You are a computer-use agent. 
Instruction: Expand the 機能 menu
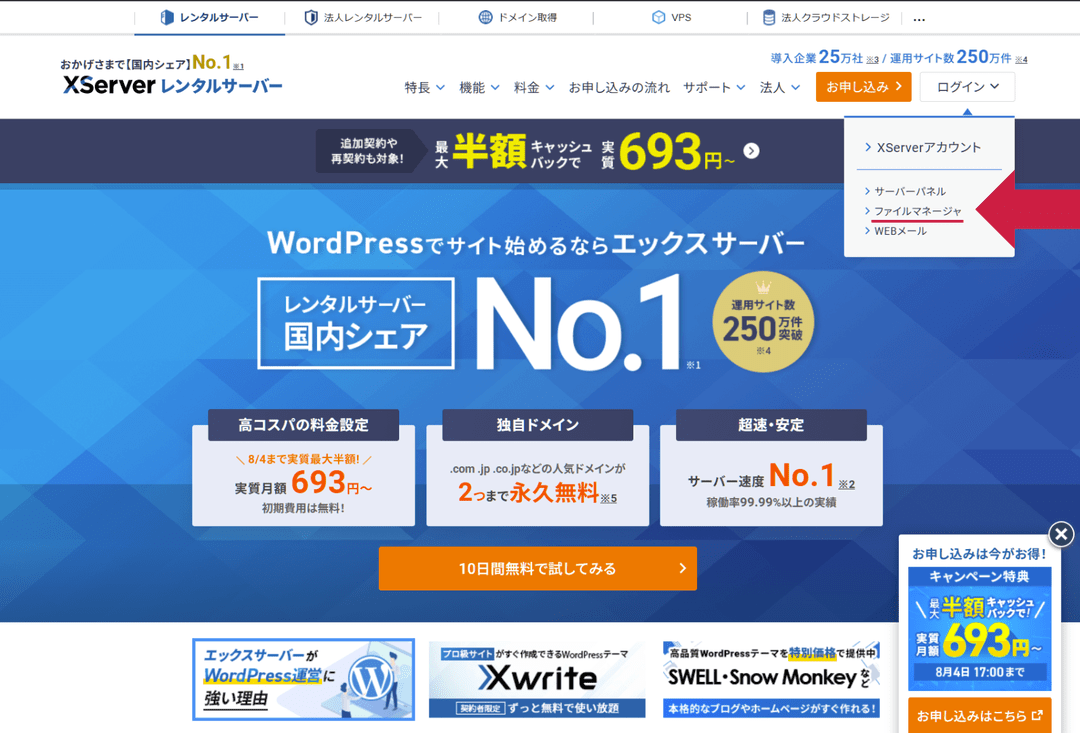(x=479, y=87)
